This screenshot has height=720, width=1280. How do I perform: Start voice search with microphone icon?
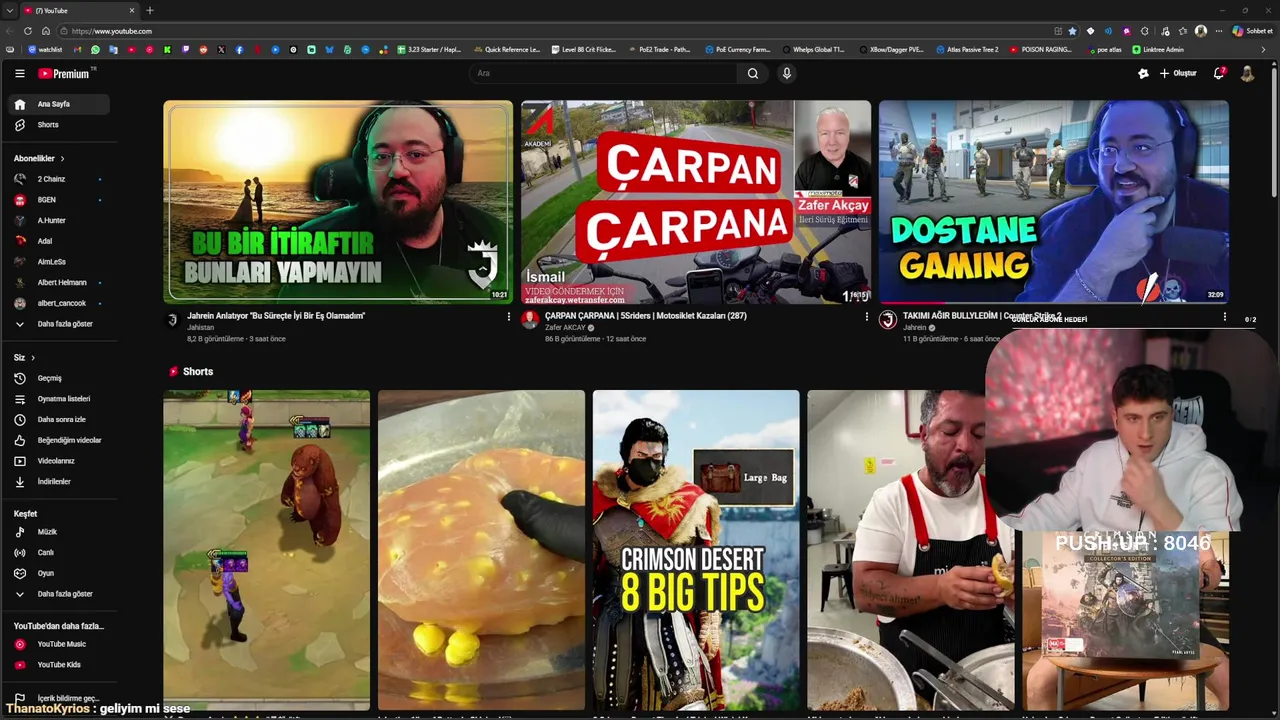click(787, 73)
